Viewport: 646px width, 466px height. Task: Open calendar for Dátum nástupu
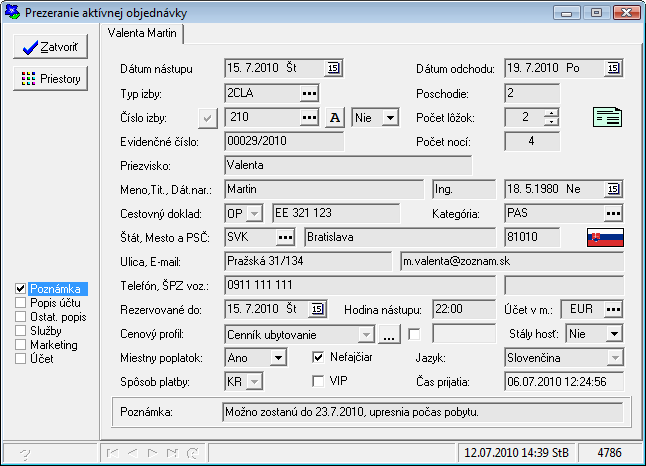click(333, 68)
